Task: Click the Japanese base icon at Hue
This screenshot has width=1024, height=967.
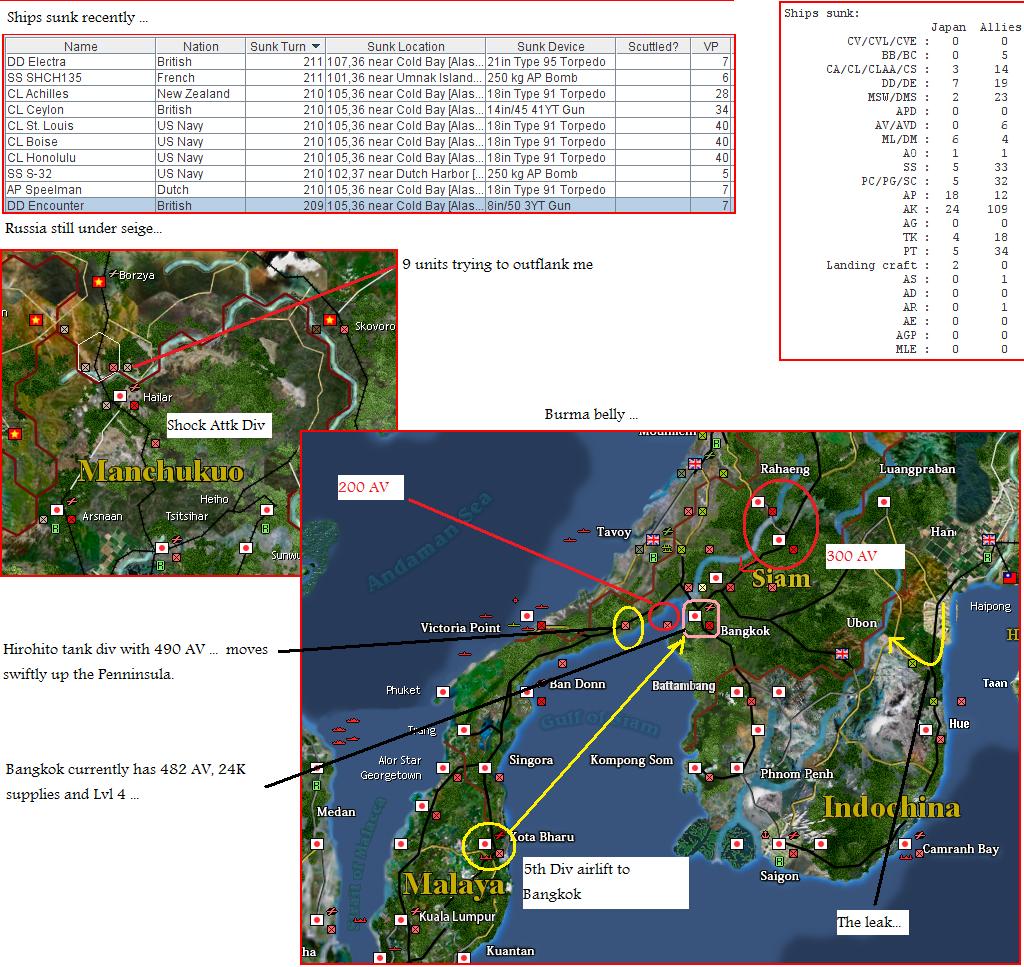Action: coord(926,729)
